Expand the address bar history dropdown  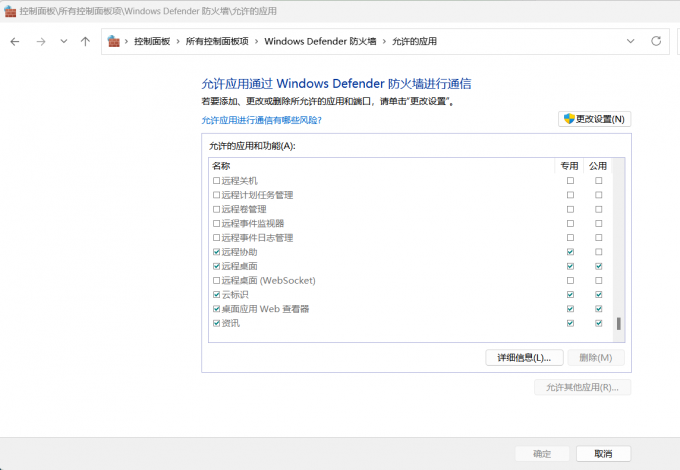(x=630, y=41)
